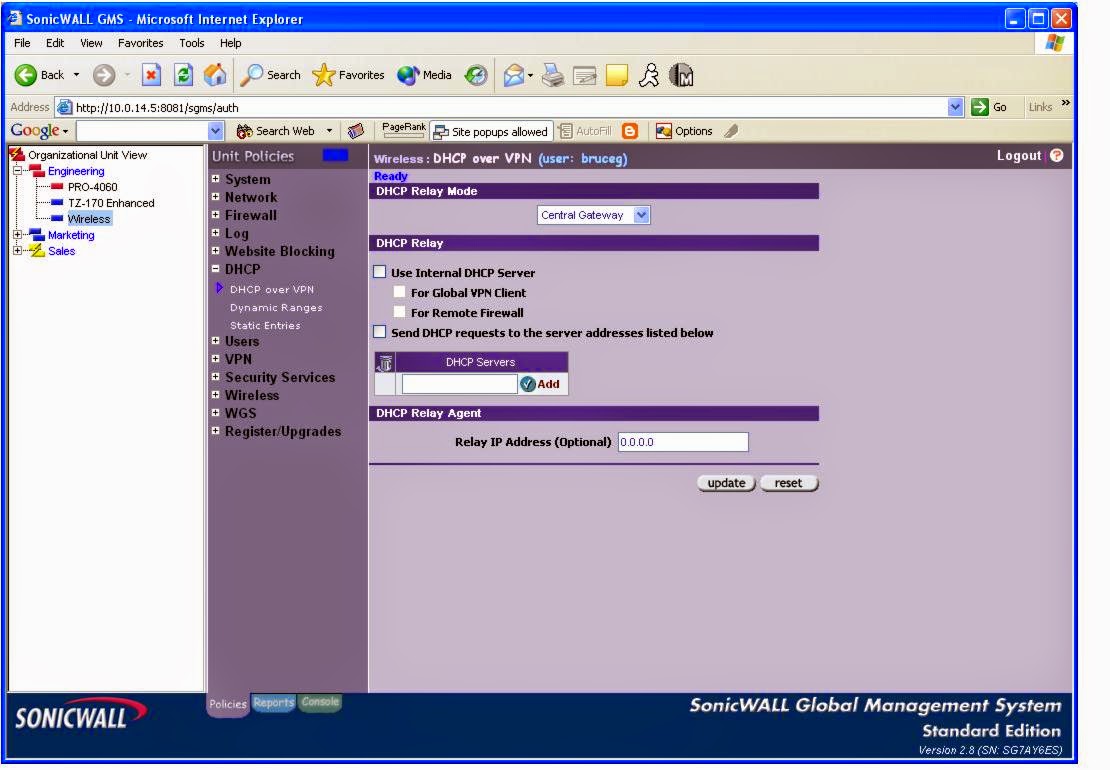Click the Mail envelope toolbar icon
The height and width of the screenshot is (770, 1110).
514,75
